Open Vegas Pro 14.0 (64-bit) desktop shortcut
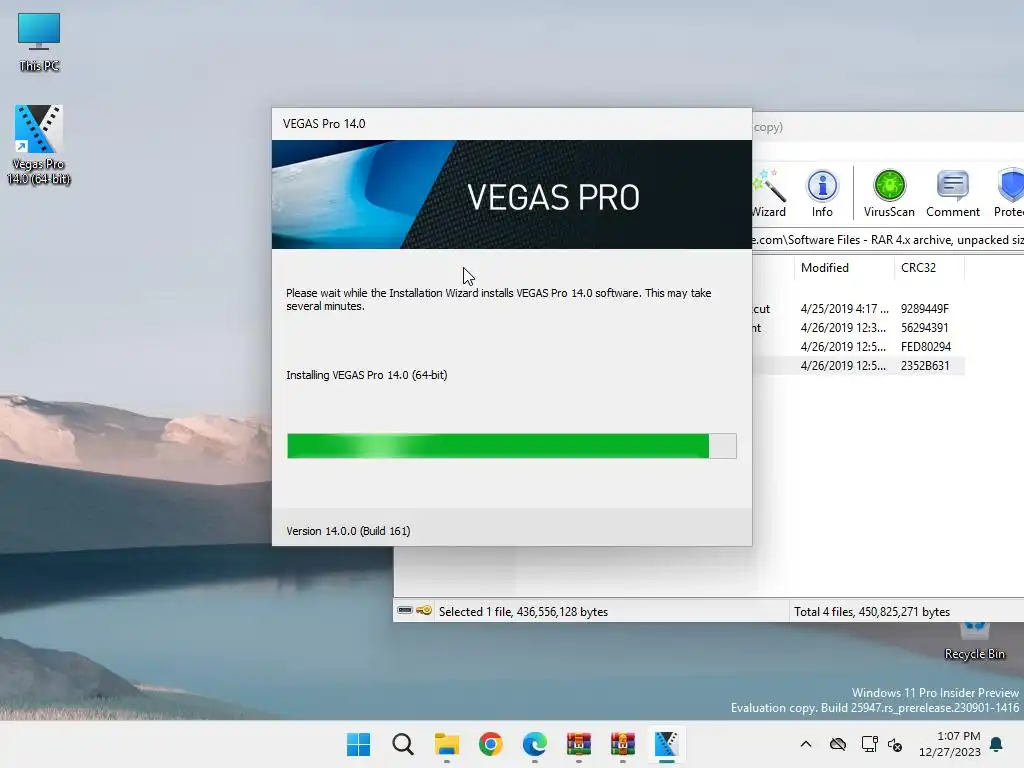The height and width of the screenshot is (768, 1024). 39,144
